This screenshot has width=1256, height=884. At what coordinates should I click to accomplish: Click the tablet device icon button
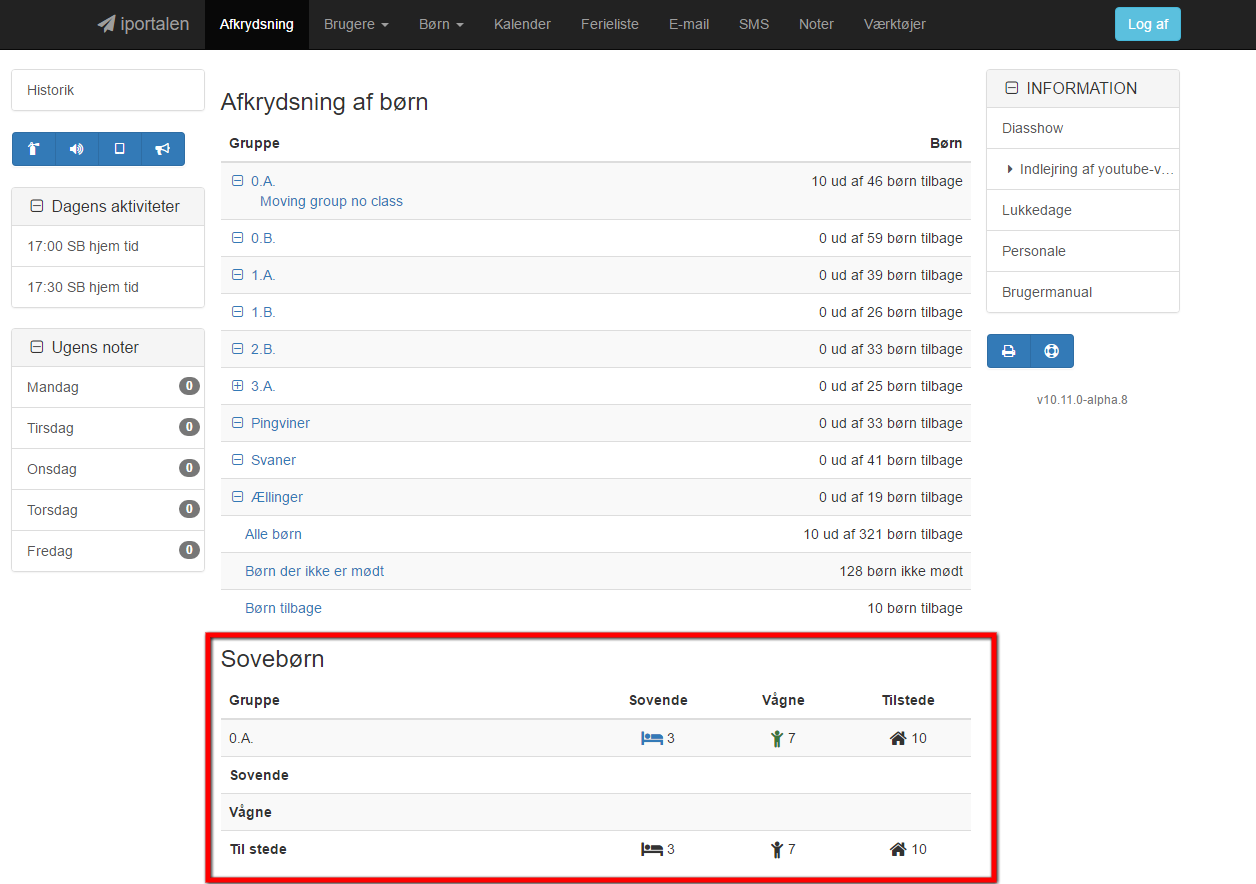[x=120, y=149]
